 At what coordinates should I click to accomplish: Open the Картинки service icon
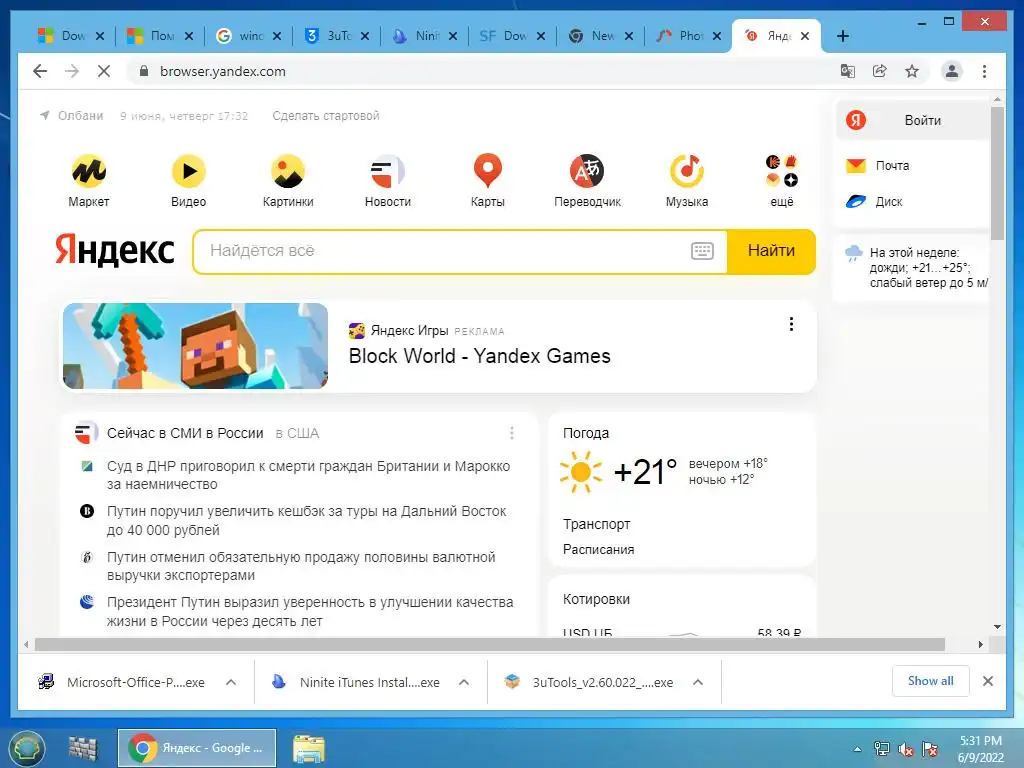tap(288, 171)
